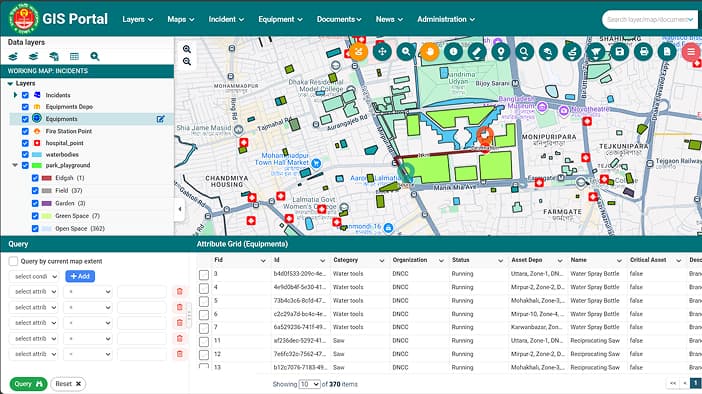Click the Eidgah red legend swatch
This screenshot has width=702, height=394.
pos(47,178)
